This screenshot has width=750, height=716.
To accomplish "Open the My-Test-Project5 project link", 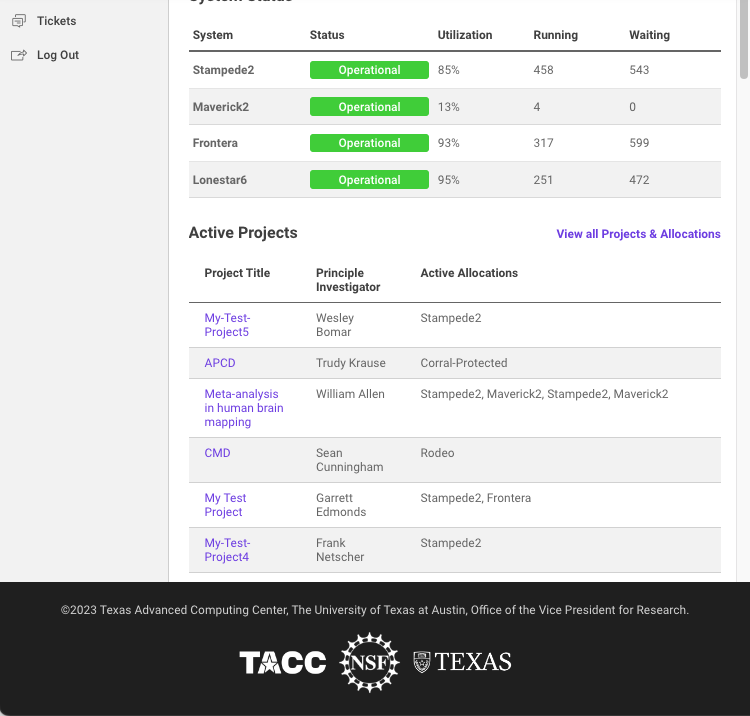I will 227,325.
